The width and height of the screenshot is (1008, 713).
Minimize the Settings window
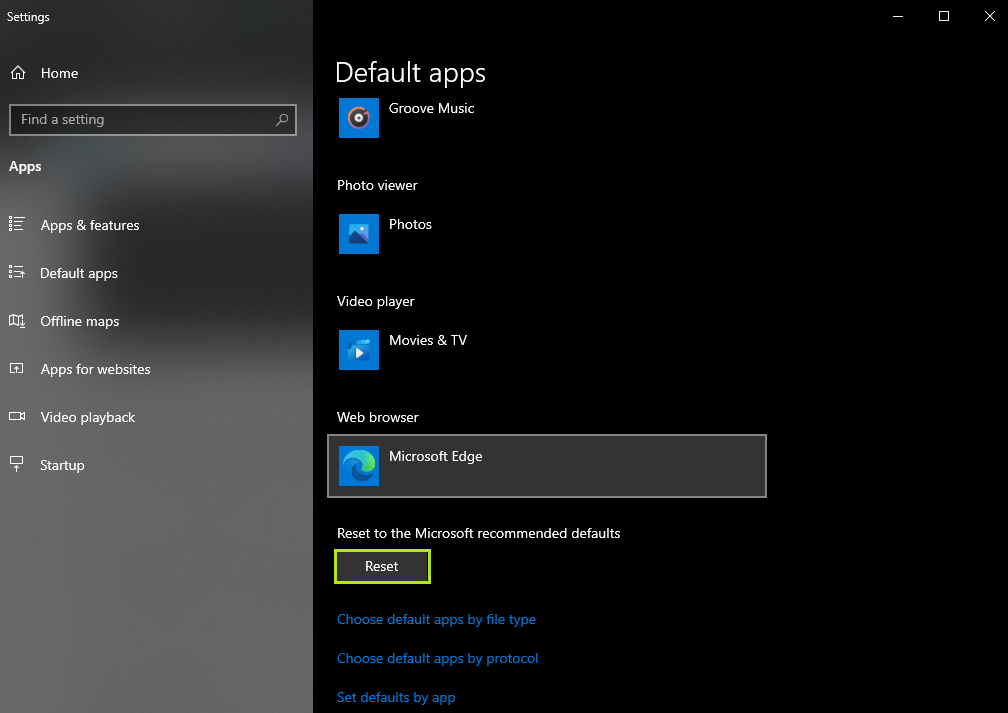tap(898, 16)
